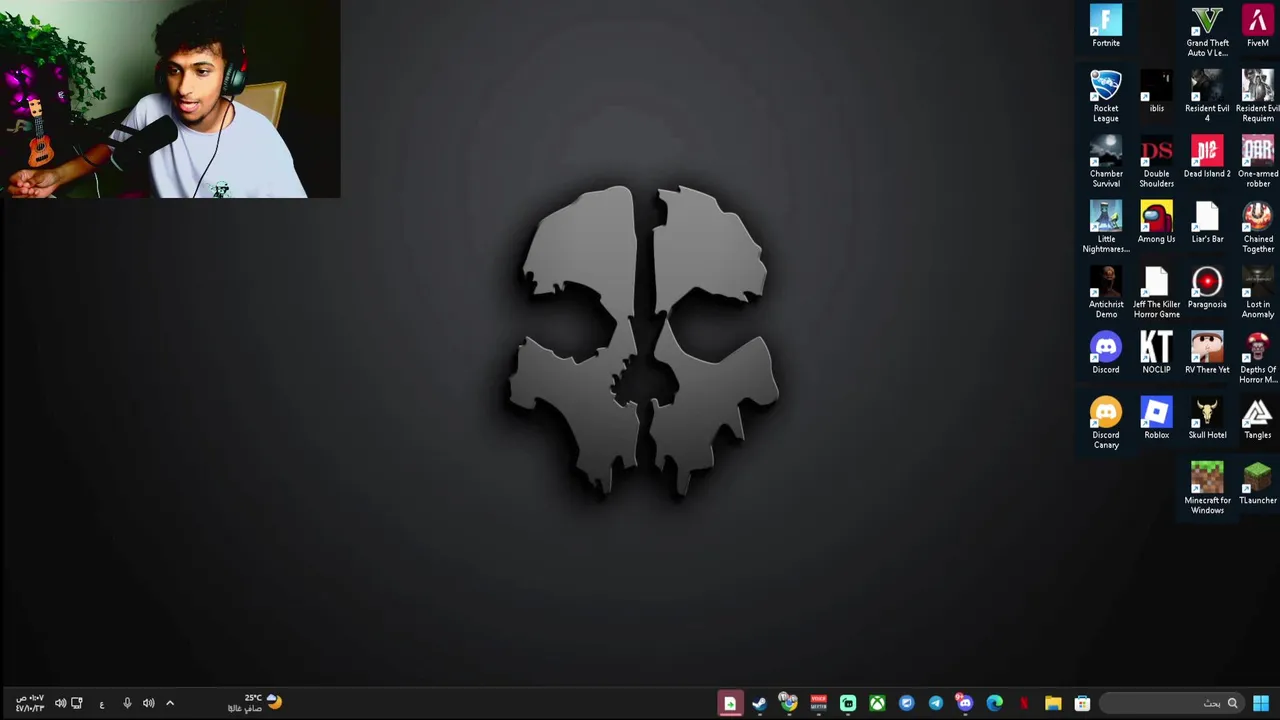The image size is (1280, 720).
Task: Open the Chained Together shortcut
Action: [1258, 227]
